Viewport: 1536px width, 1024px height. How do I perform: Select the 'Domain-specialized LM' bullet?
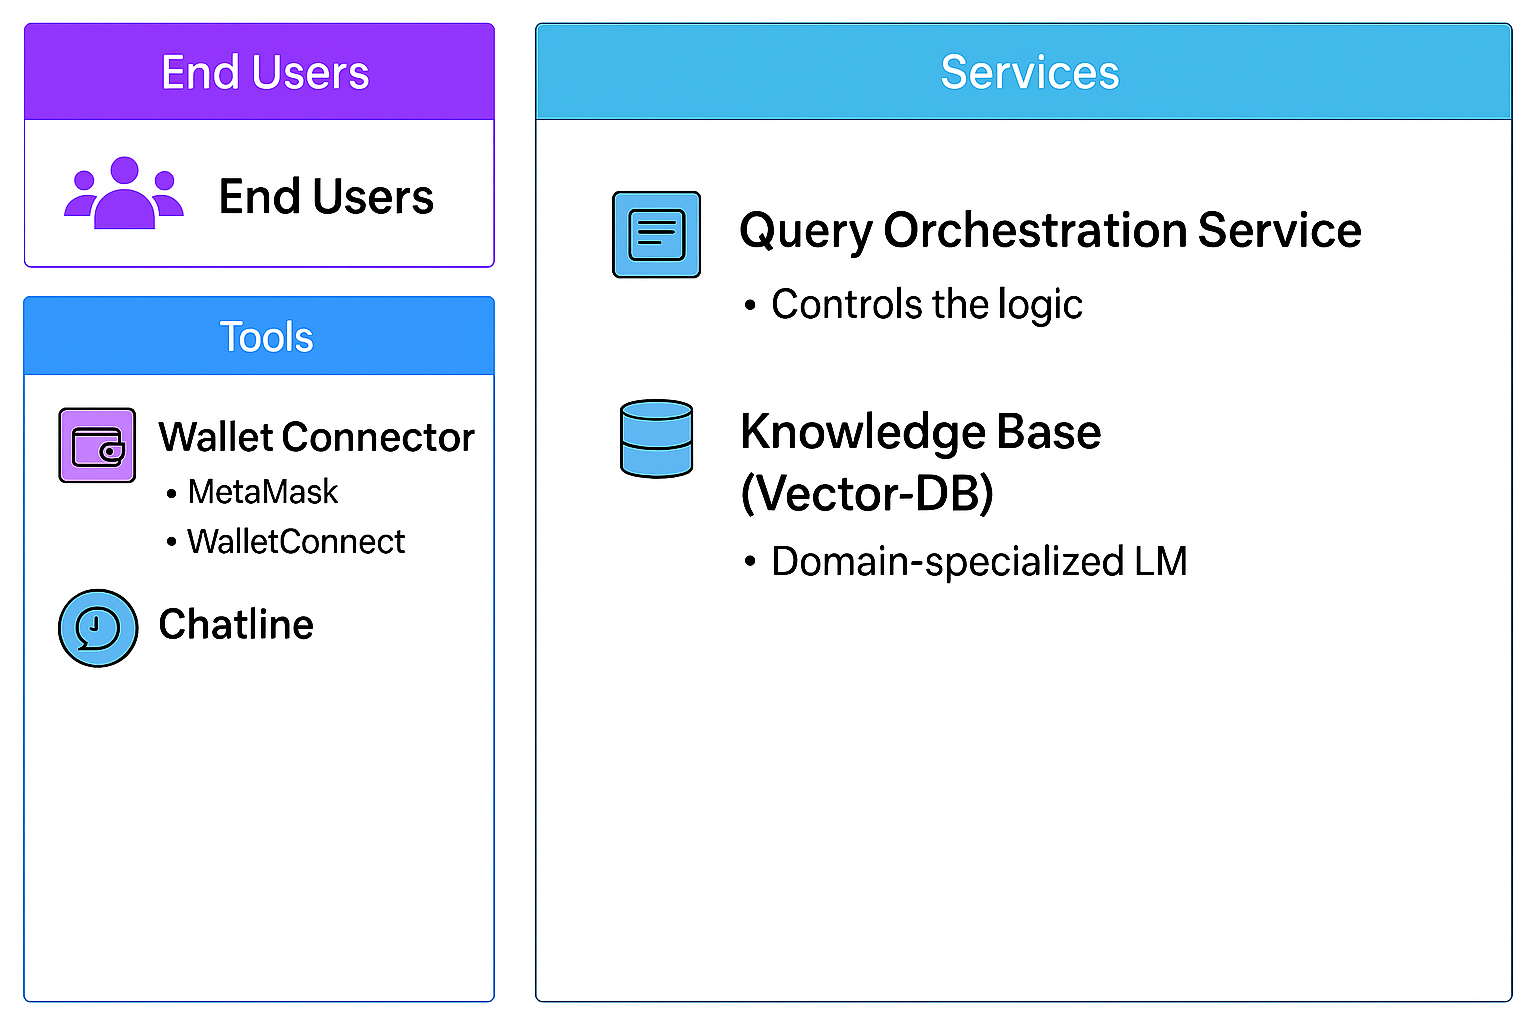coord(978,562)
